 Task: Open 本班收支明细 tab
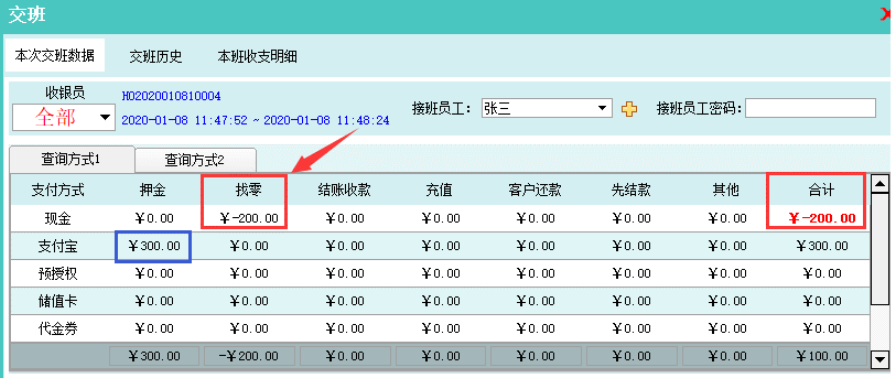pyautogui.click(x=257, y=56)
